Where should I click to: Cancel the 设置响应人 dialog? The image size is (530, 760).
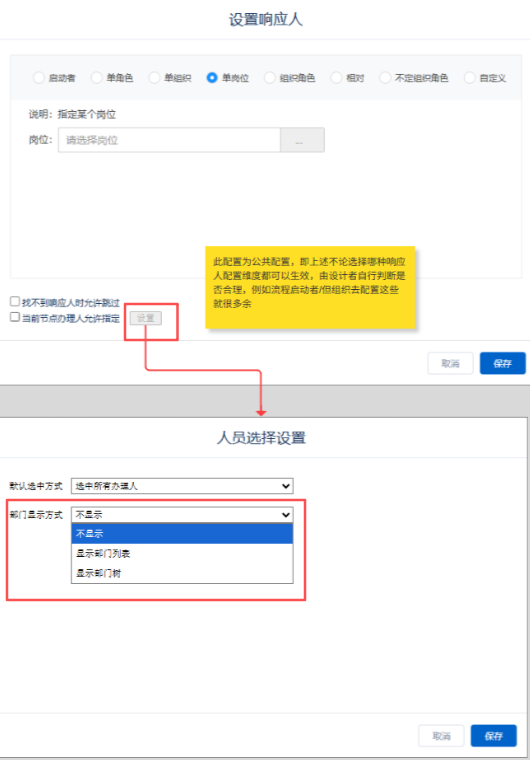tap(450, 364)
